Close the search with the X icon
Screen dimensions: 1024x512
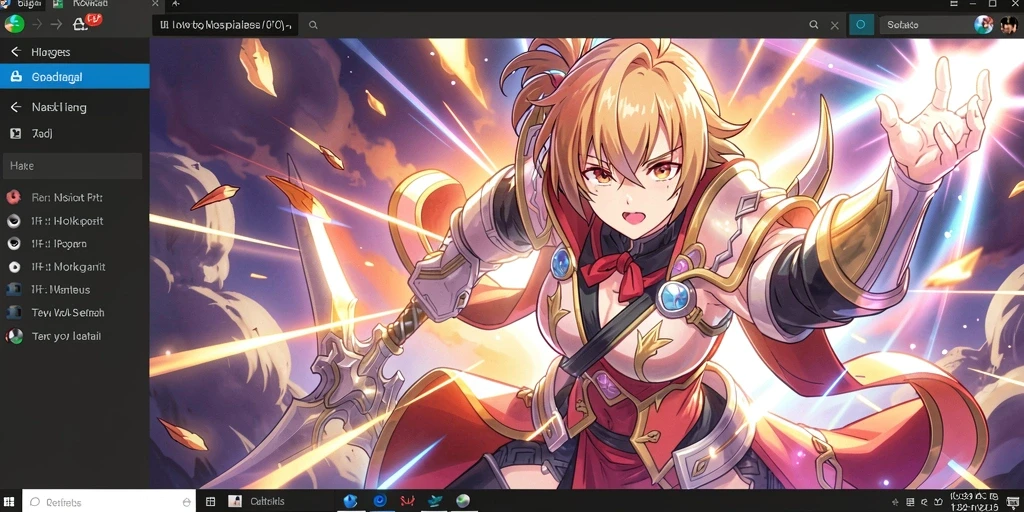(x=835, y=25)
